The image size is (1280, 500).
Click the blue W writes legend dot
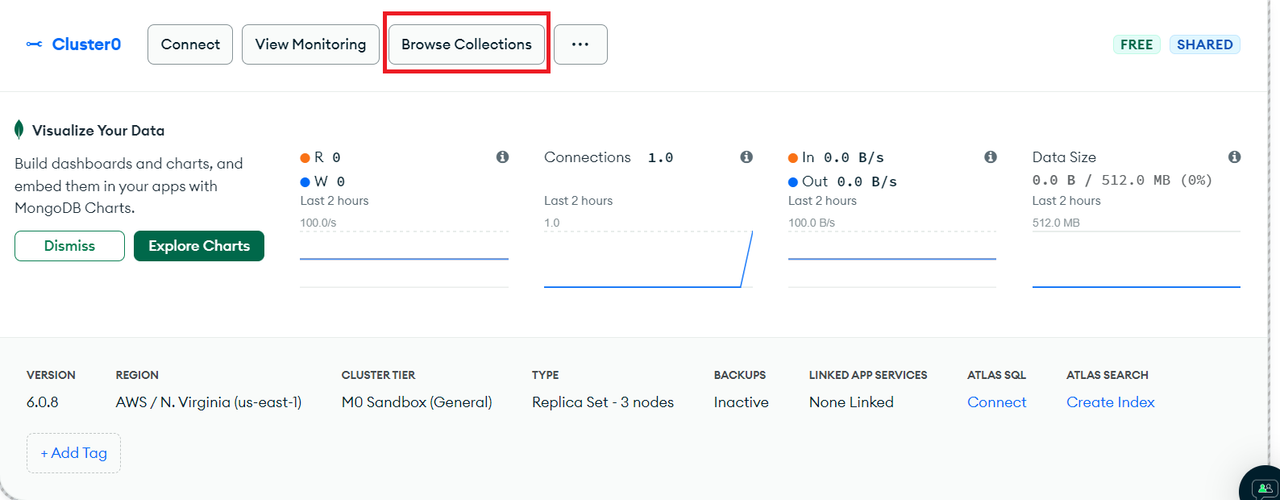pos(305,182)
